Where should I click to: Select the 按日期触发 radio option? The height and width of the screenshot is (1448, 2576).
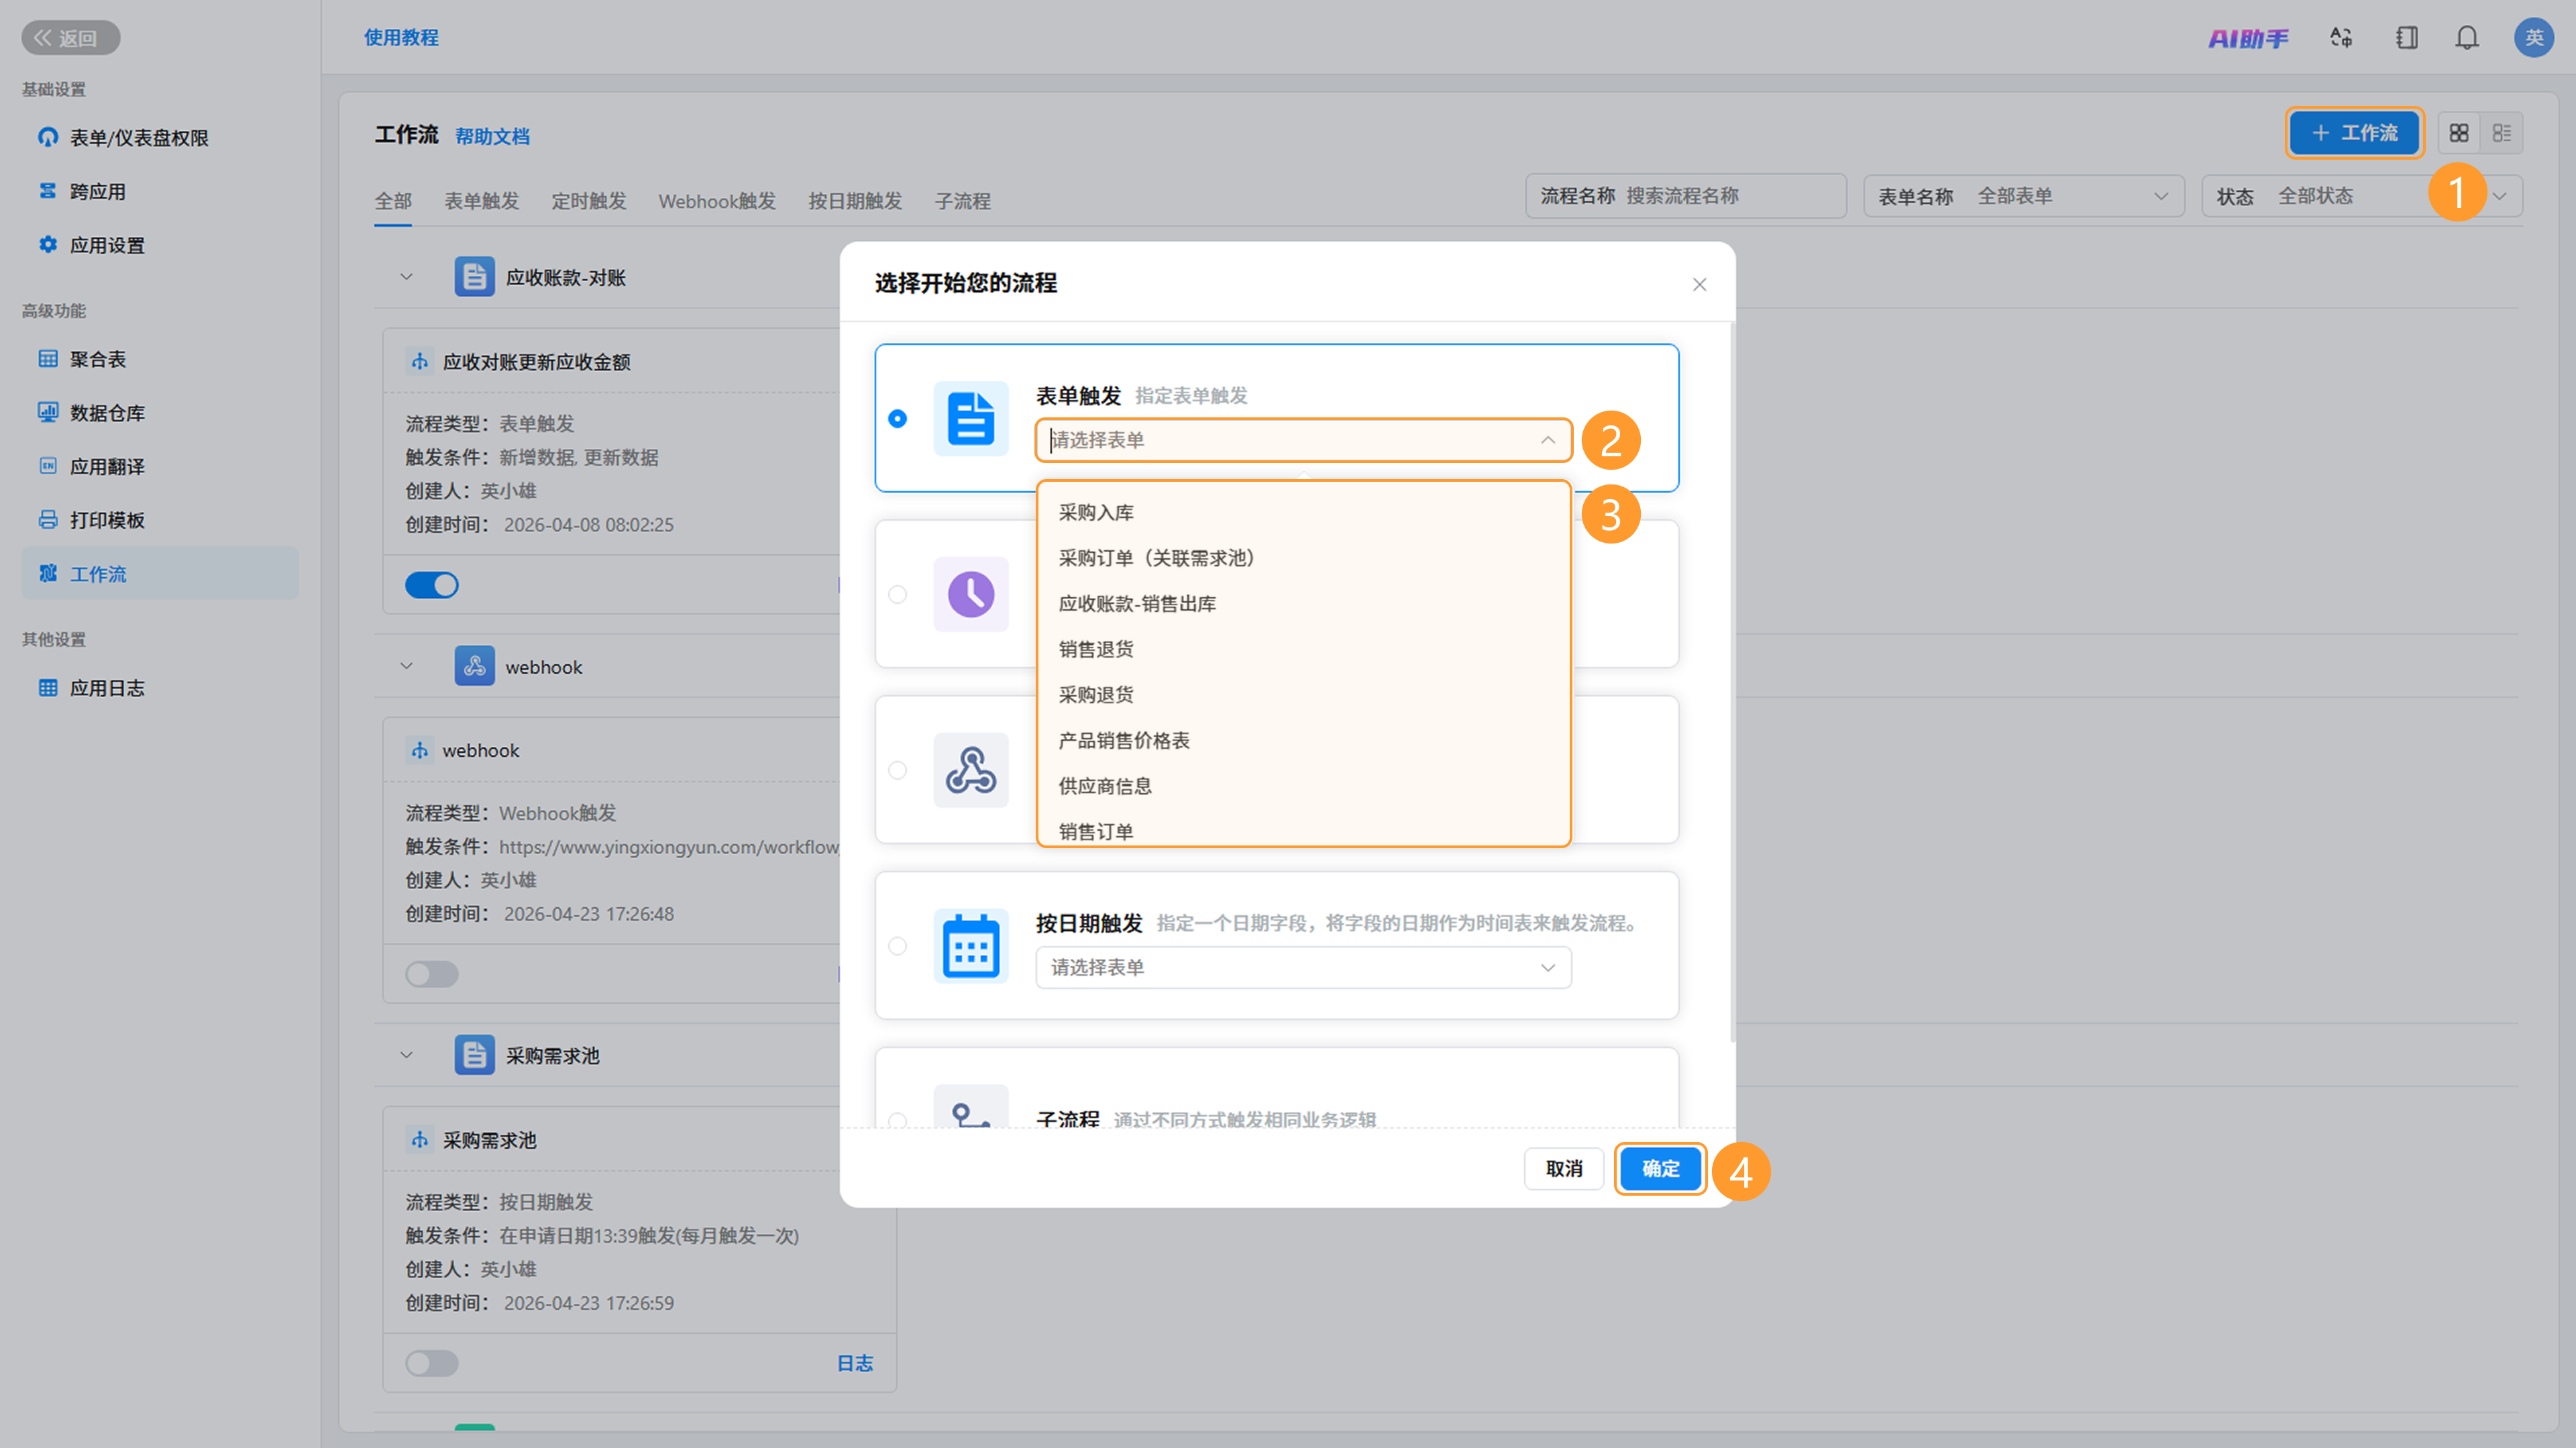[x=898, y=946]
